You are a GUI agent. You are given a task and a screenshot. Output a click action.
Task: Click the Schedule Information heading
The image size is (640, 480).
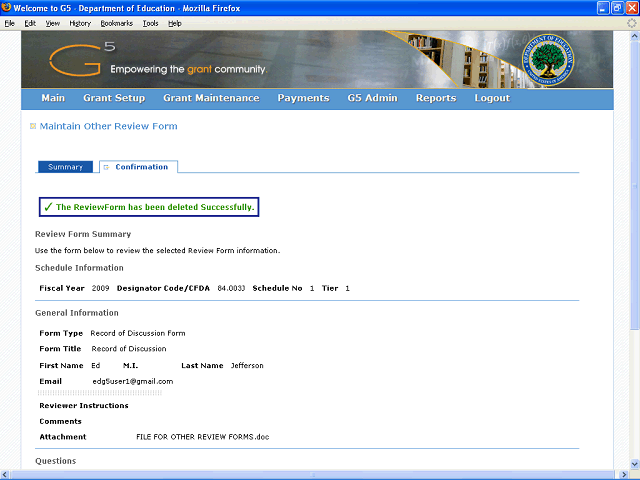79,268
